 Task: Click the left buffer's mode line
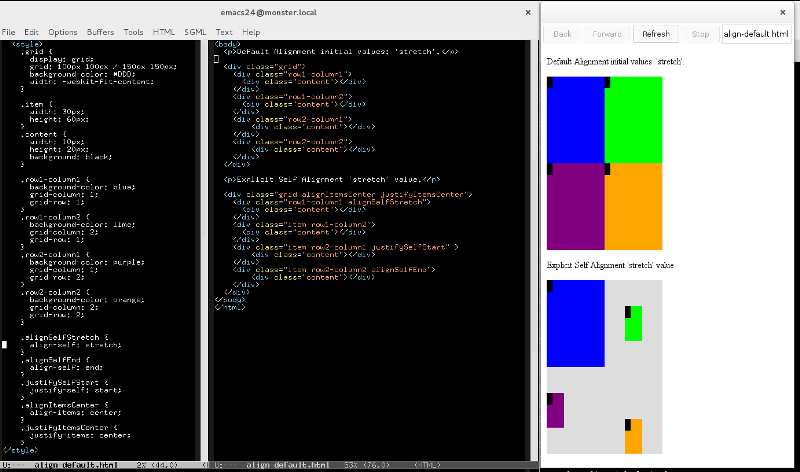[101, 465]
